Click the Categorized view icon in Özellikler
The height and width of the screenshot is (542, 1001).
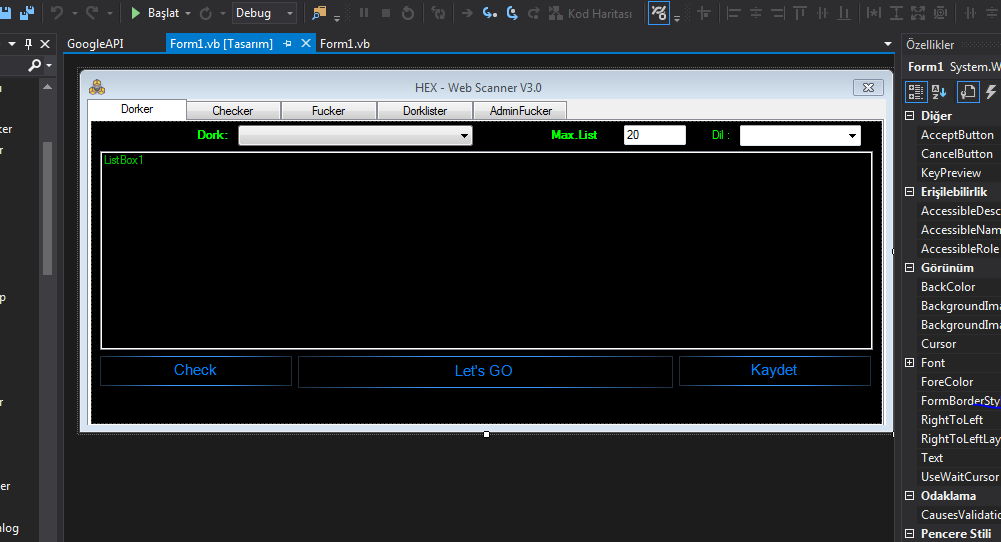pyautogui.click(x=916, y=92)
